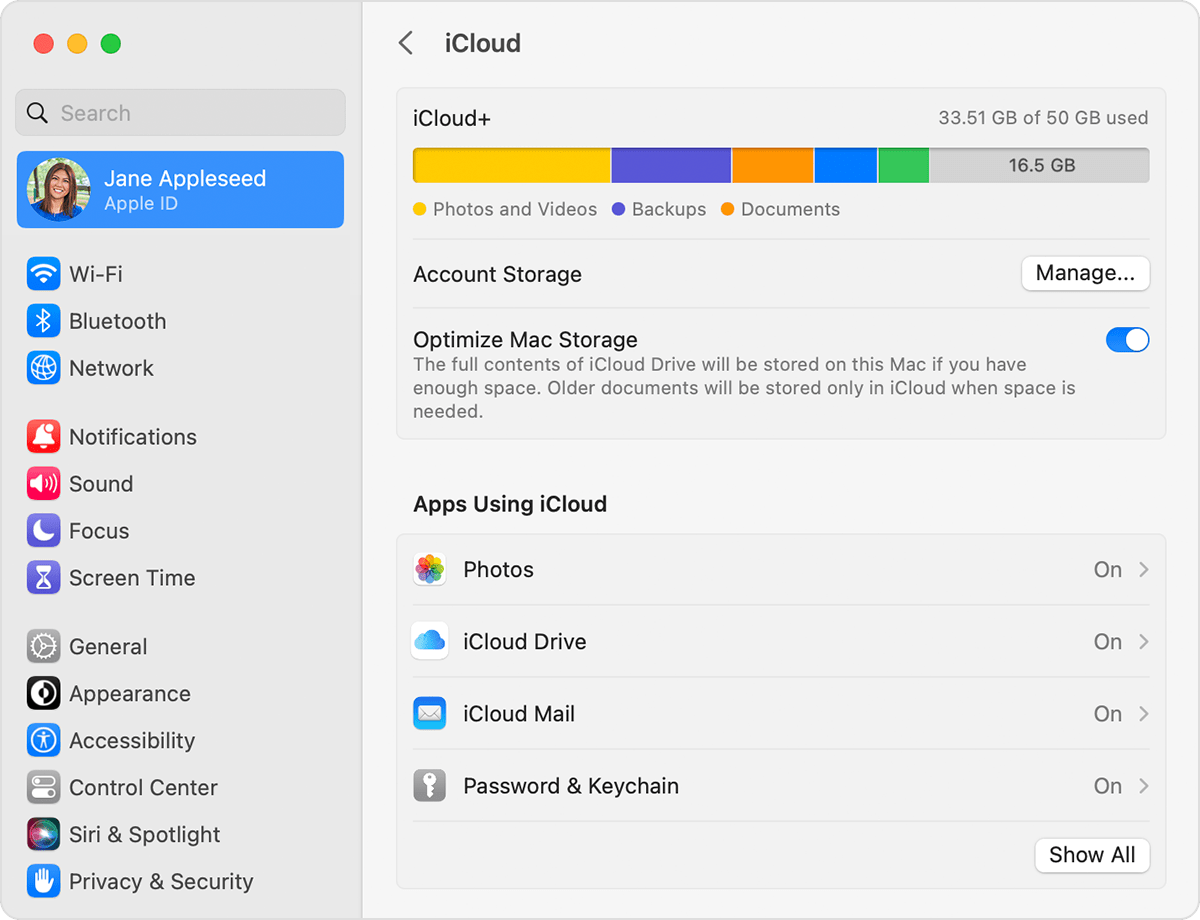1200x920 pixels.
Task: Click the back chevron next to iCloud
Action: tap(406, 43)
